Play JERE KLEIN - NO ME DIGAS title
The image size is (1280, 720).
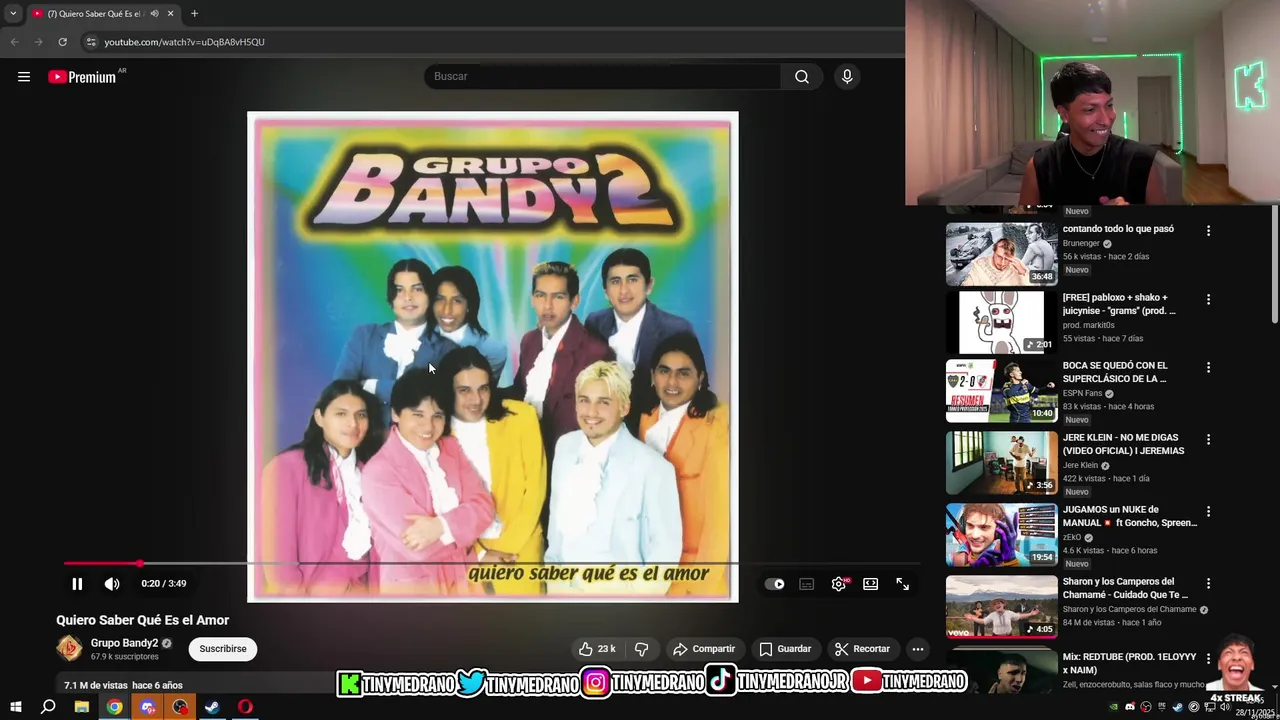pos(1123,444)
